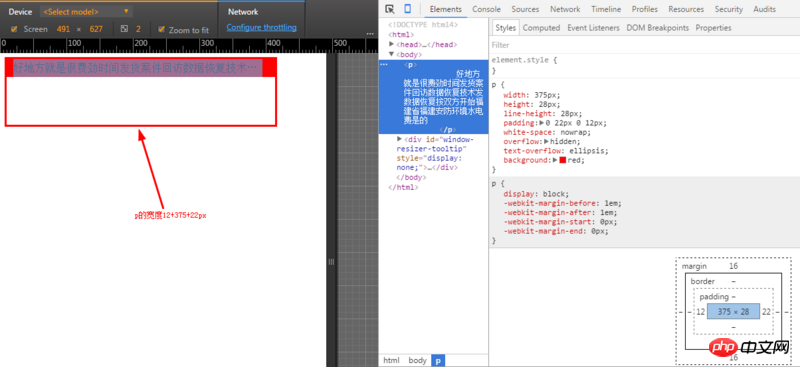The image size is (800, 367).
Task: Expand the window-resizer-tooltip div node
Action: tap(399, 139)
